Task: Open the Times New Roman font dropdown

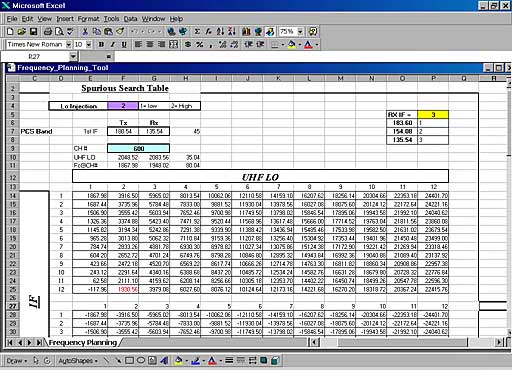Action: (x=68, y=44)
